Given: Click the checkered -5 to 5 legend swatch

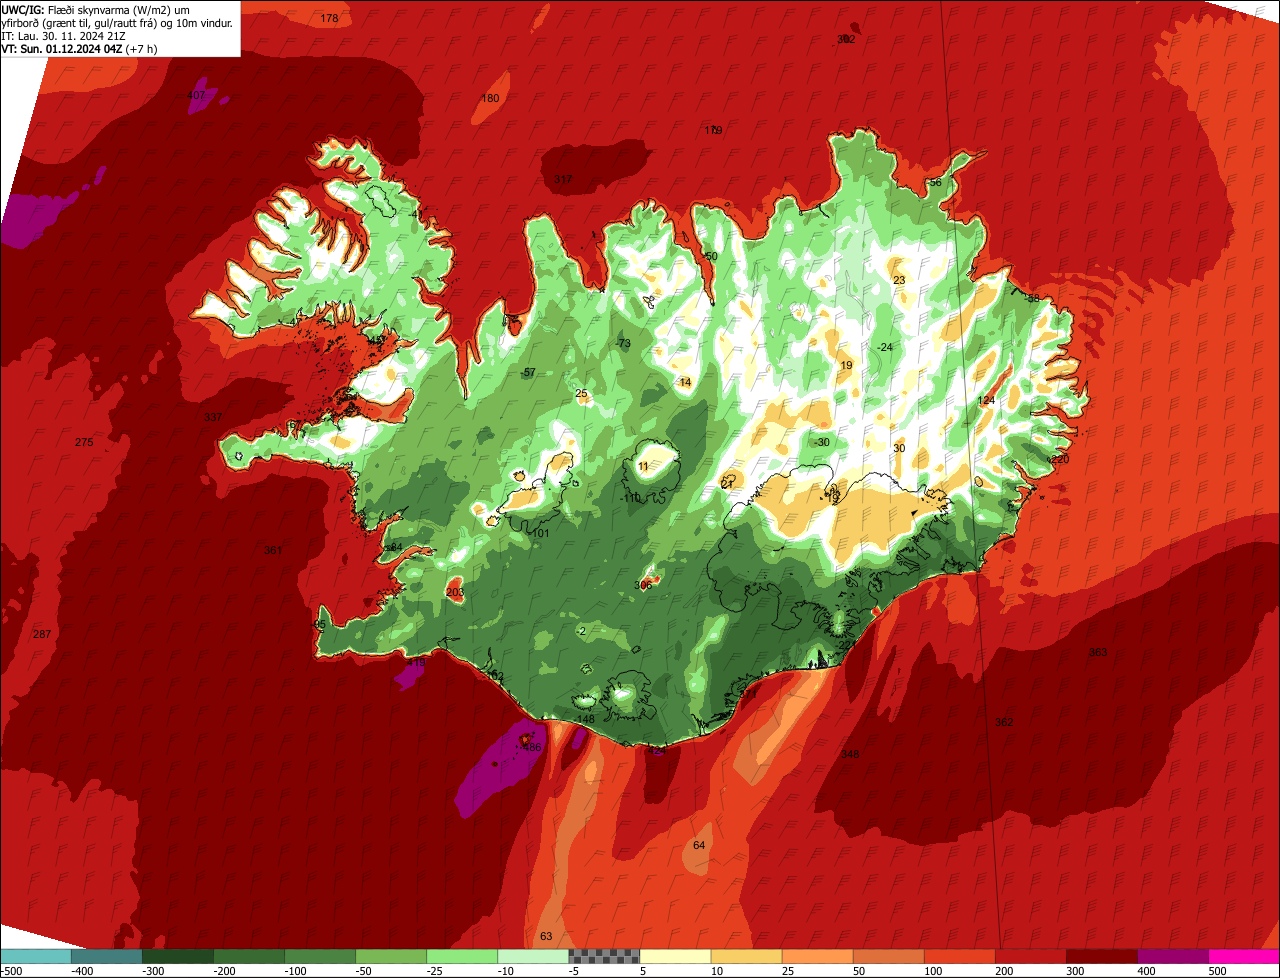Looking at the screenshot, I should pos(604,956).
